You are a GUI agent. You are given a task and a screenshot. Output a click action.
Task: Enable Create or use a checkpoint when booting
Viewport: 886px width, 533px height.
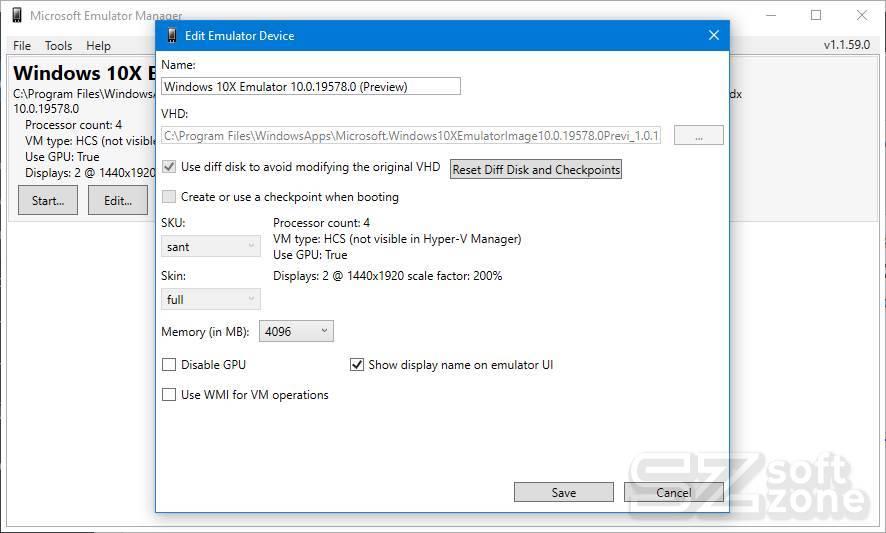[169, 197]
